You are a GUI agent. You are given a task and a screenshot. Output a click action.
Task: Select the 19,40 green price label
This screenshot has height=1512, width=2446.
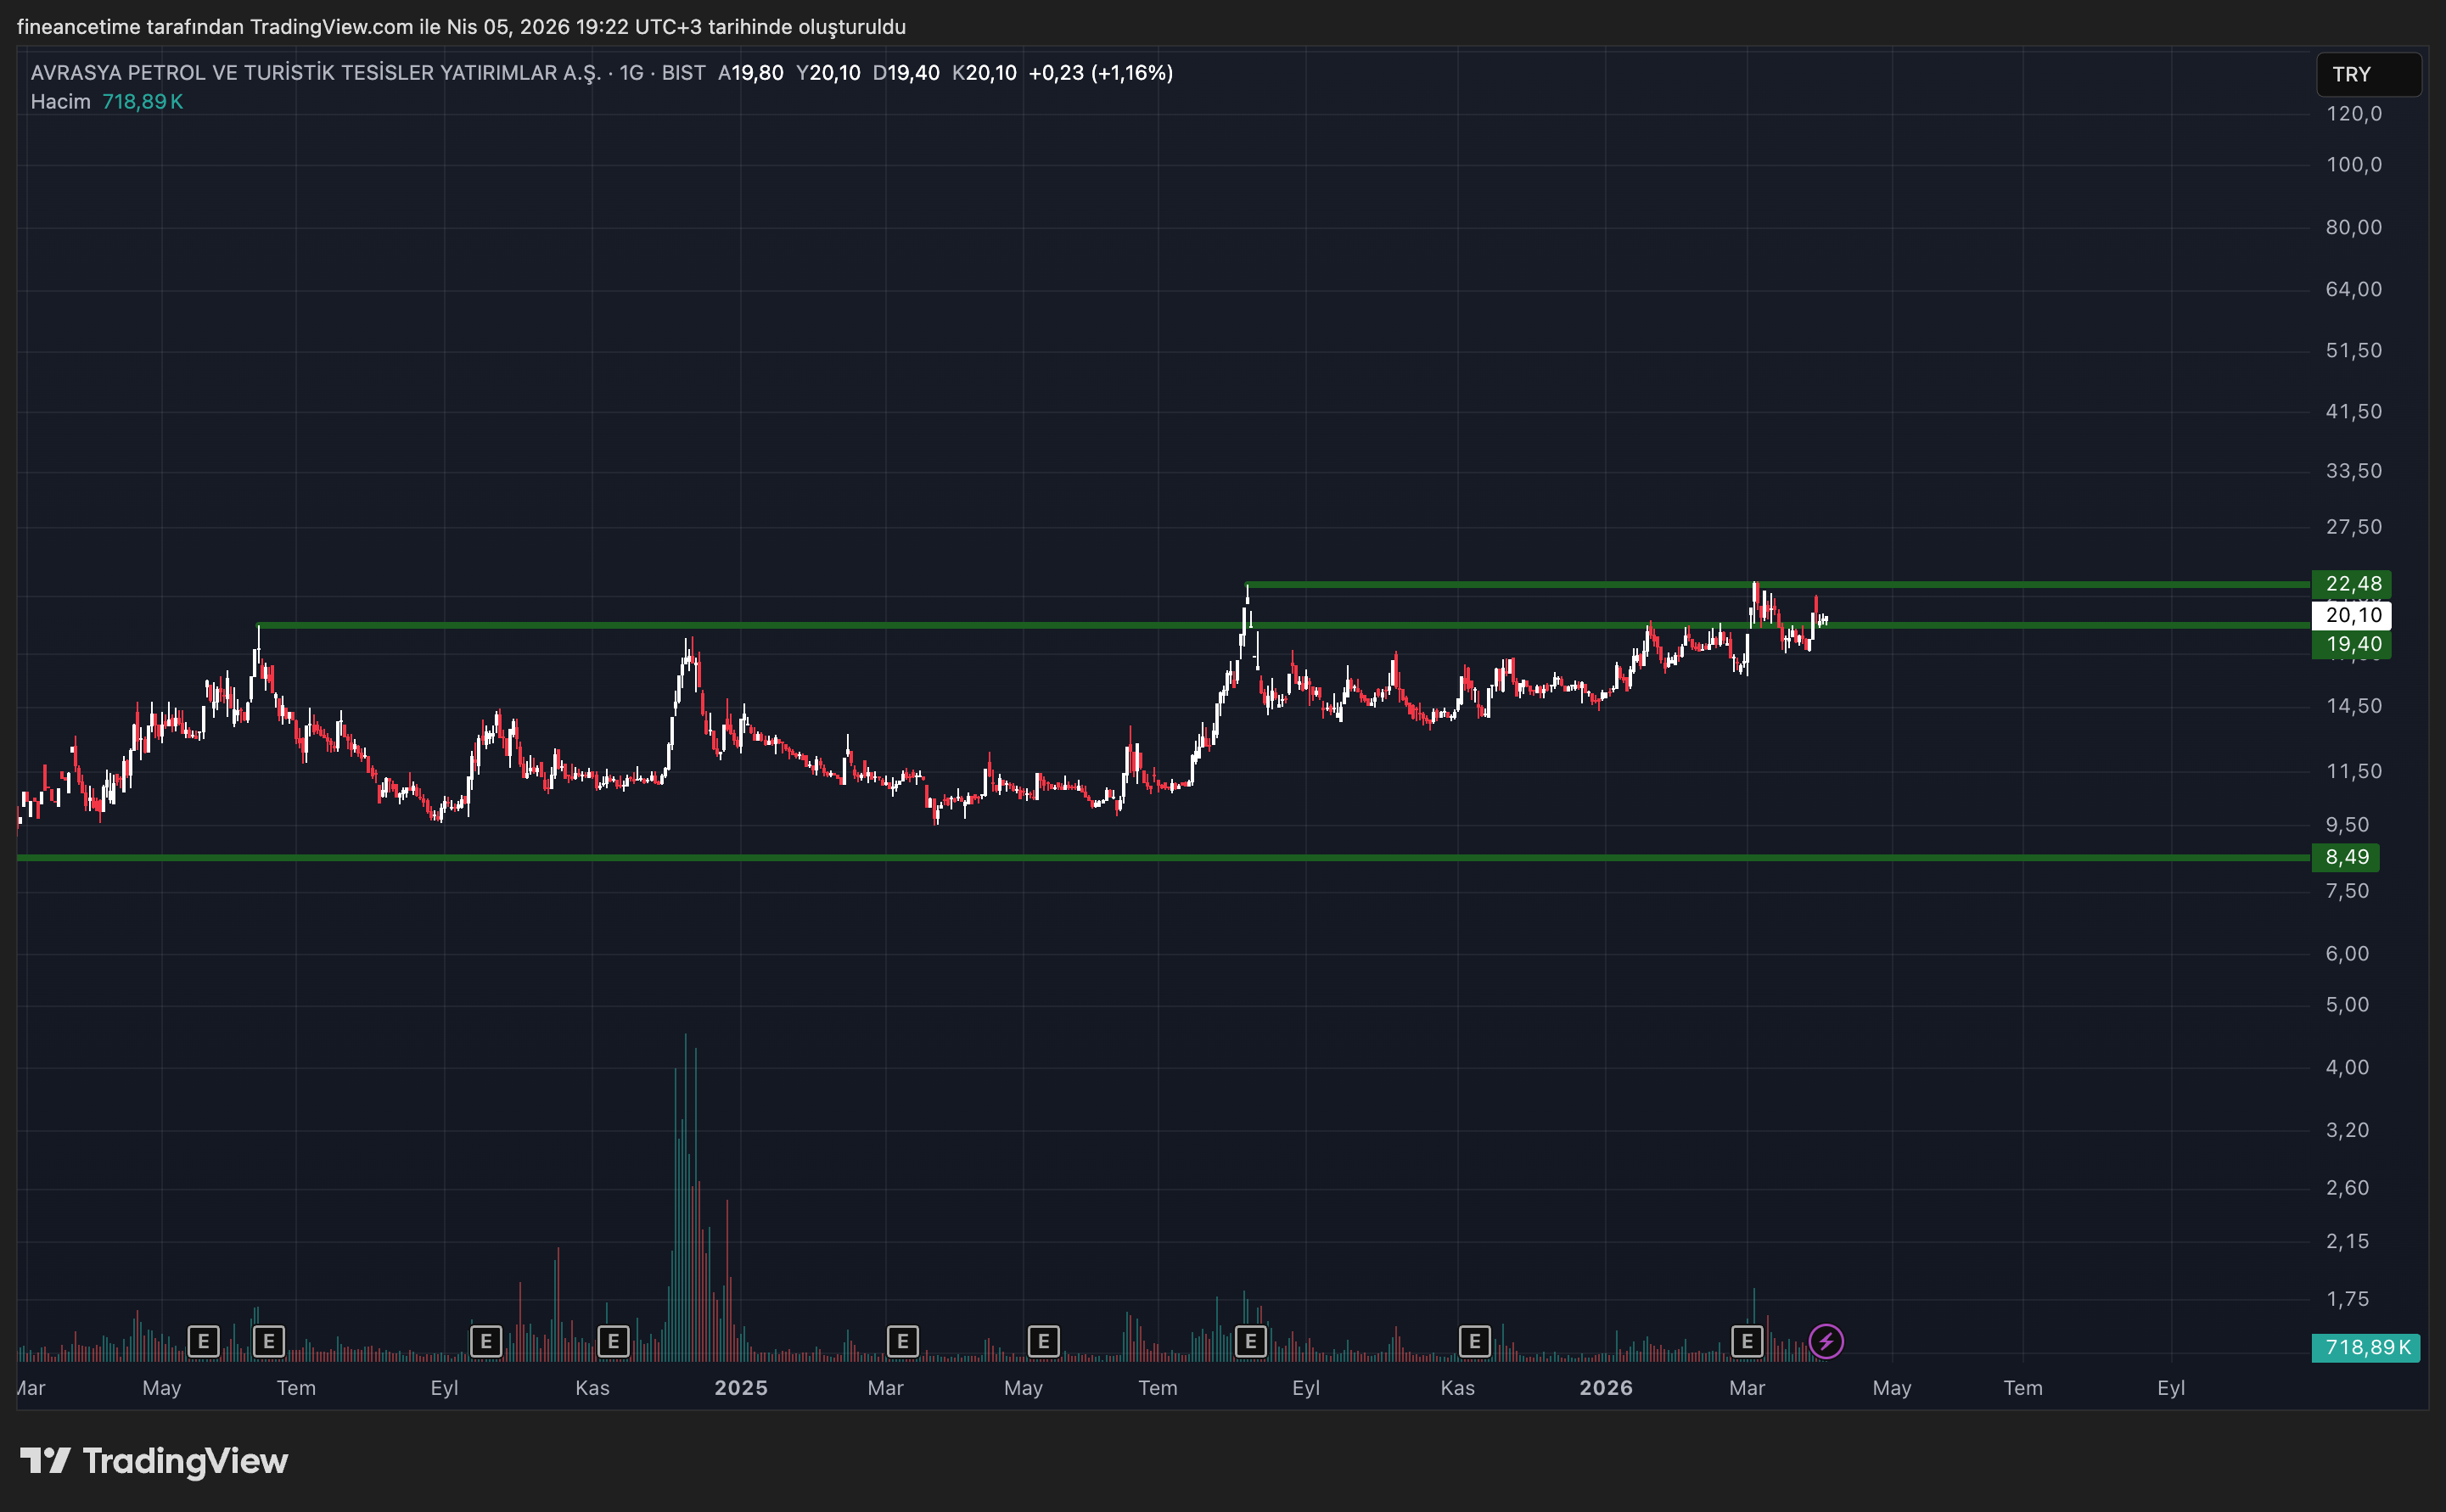[x=2351, y=645]
